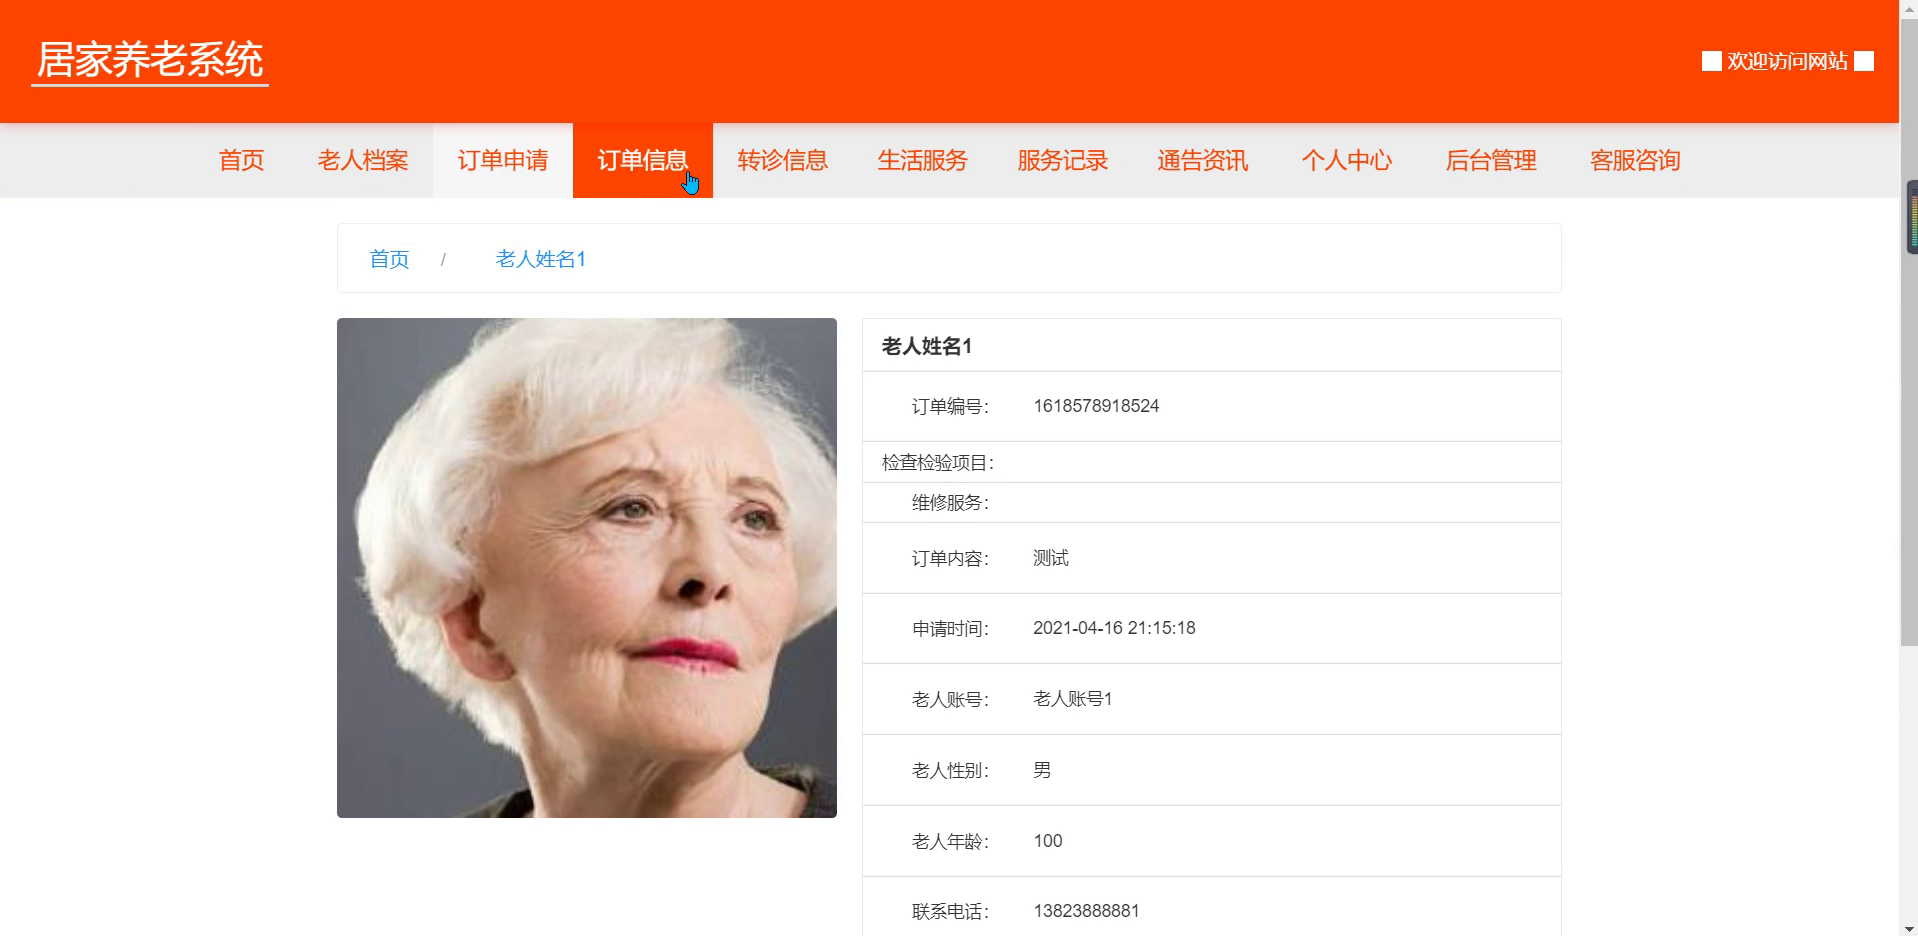Image resolution: width=1918 pixels, height=936 pixels.
Task: Go to 个人中心
Action: pyautogui.click(x=1347, y=160)
